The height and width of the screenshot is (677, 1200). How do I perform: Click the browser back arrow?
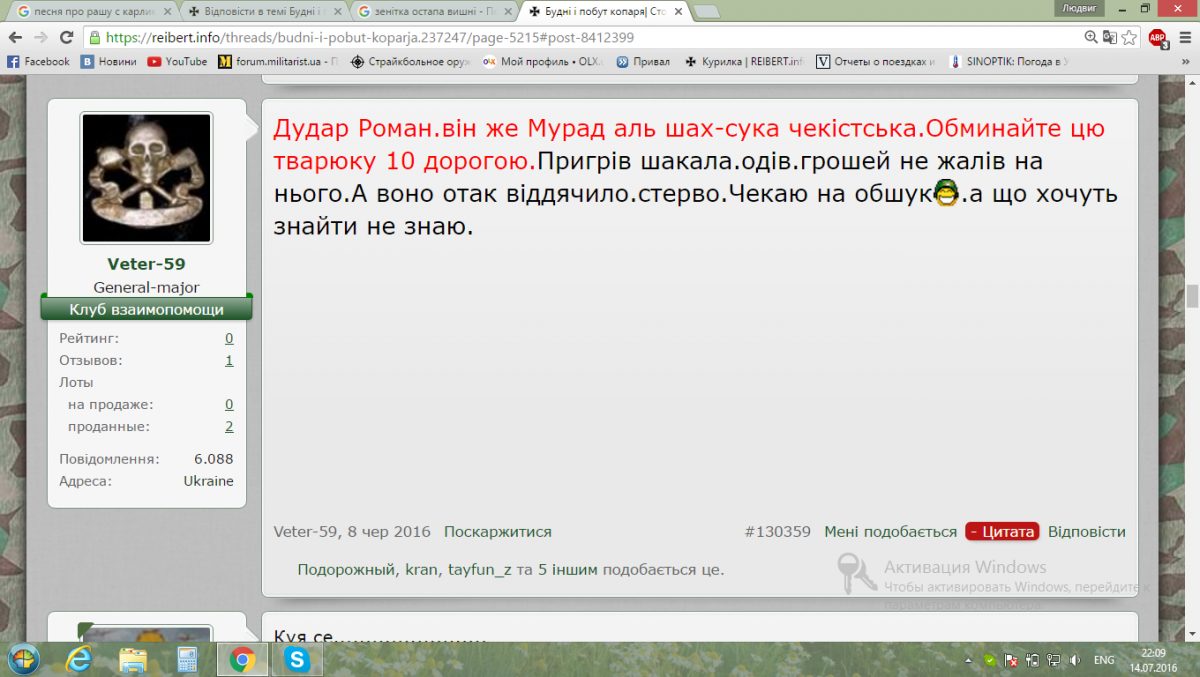(15, 37)
